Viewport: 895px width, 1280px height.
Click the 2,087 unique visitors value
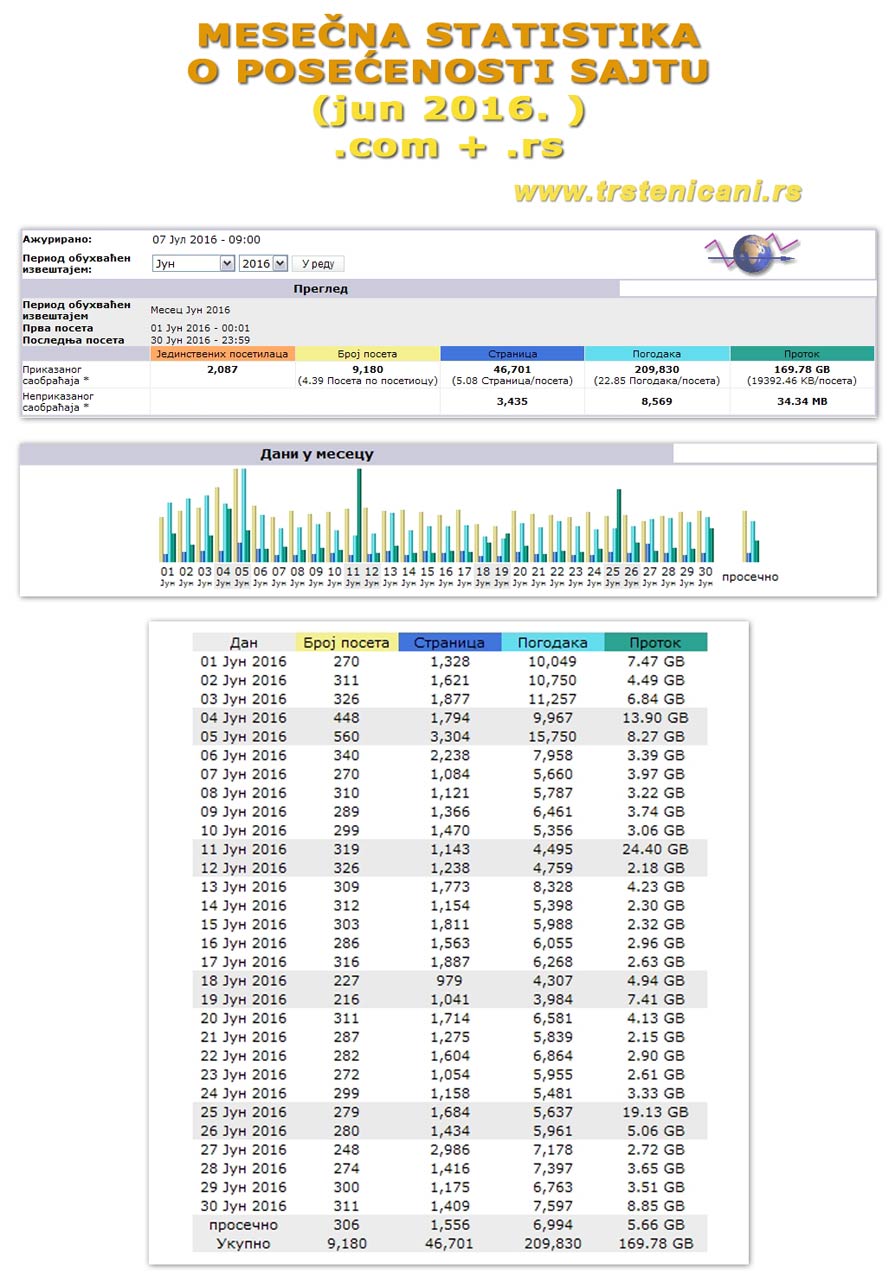click(x=222, y=369)
